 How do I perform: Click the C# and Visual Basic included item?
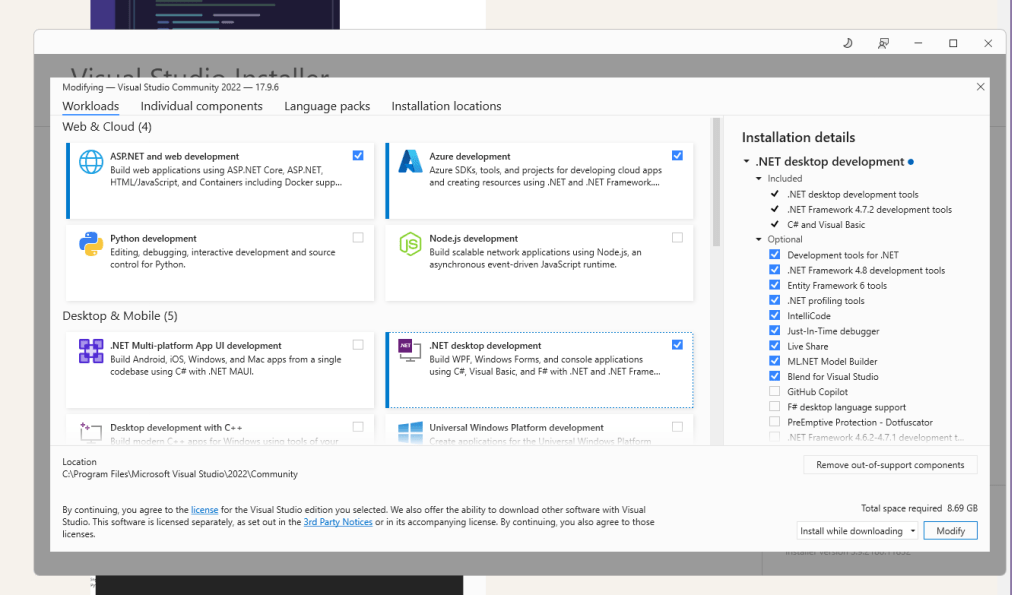click(x=826, y=225)
